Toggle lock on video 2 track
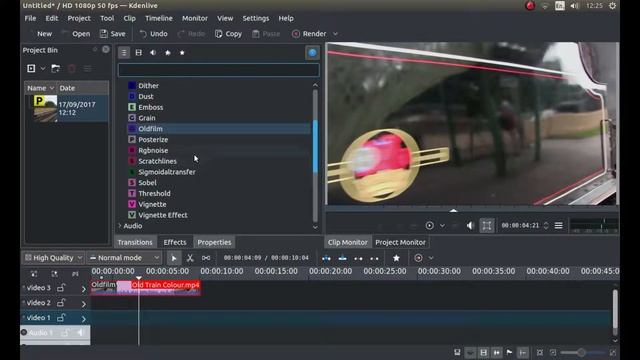640x360 pixels. (61, 303)
